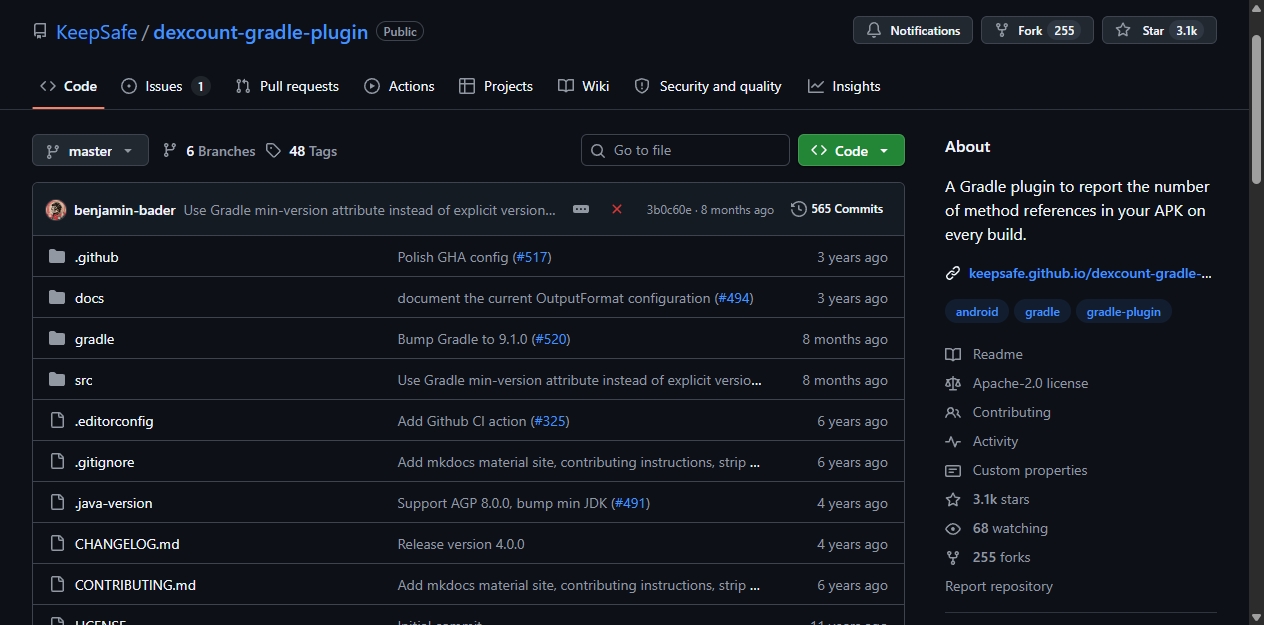View the 6 Branches link
This screenshot has height=625, width=1264.
coord(209,151)
